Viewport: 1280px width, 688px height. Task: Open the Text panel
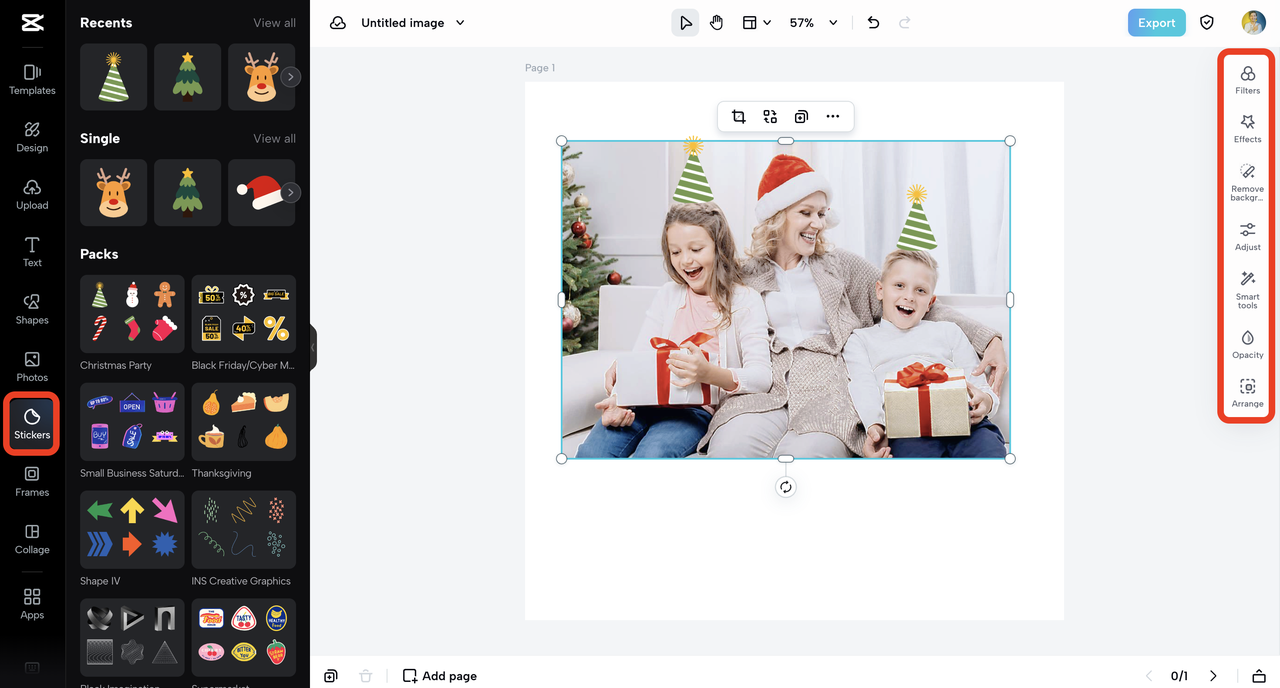(32, 252)
